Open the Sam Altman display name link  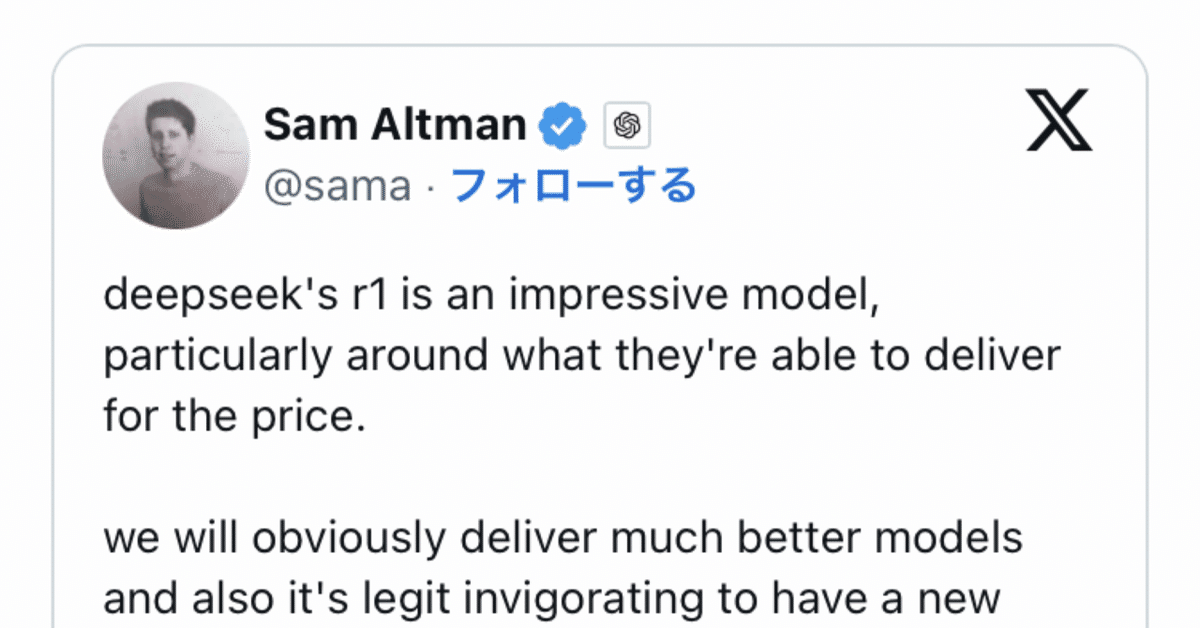click(395, 125)
